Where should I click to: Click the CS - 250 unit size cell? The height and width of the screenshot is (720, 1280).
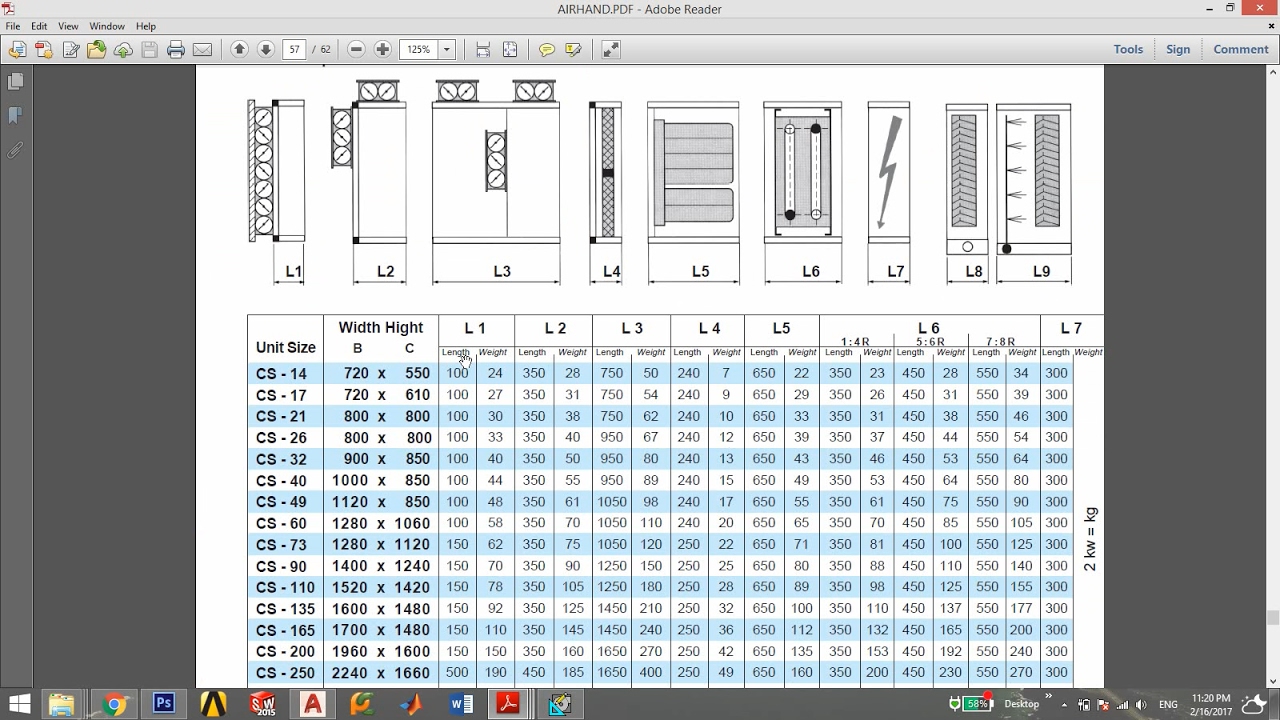(x=285, y=673)
